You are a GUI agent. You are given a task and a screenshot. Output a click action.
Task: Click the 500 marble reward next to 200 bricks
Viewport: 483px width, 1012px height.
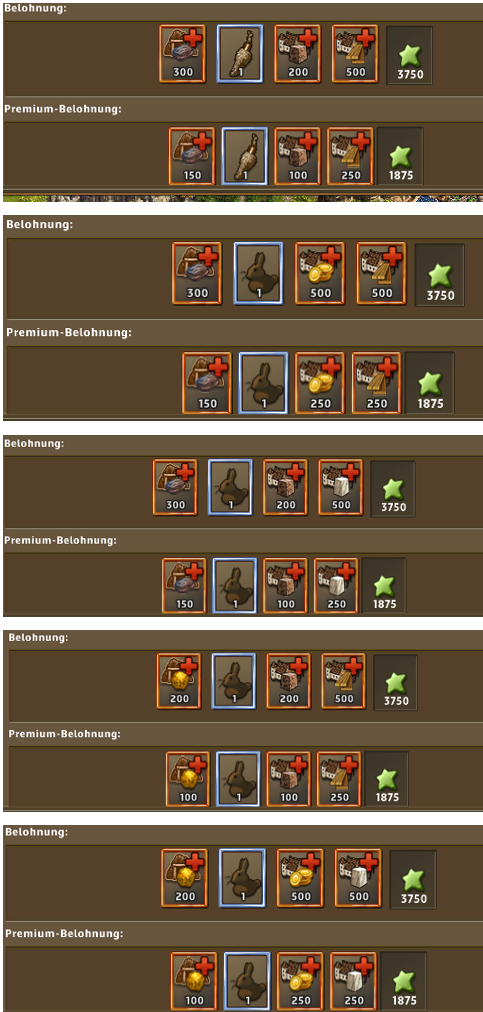click(x=340, y=487)
